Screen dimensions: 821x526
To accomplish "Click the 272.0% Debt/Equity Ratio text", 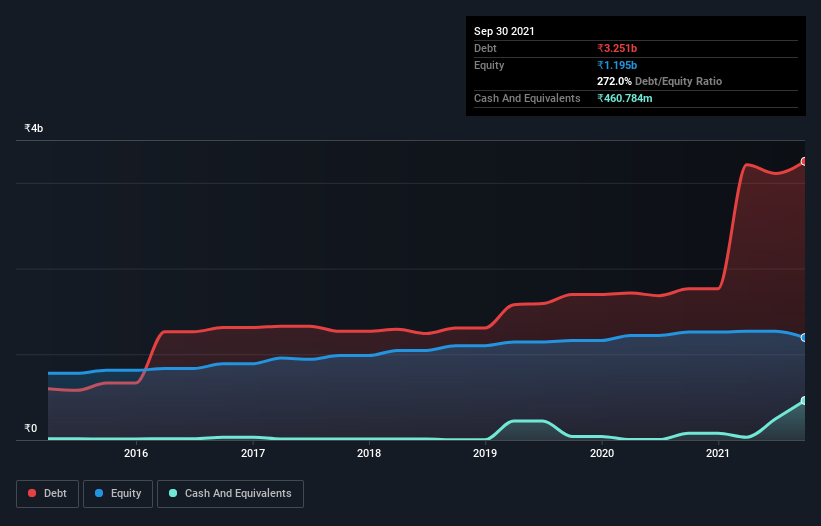I will [659, 81].
